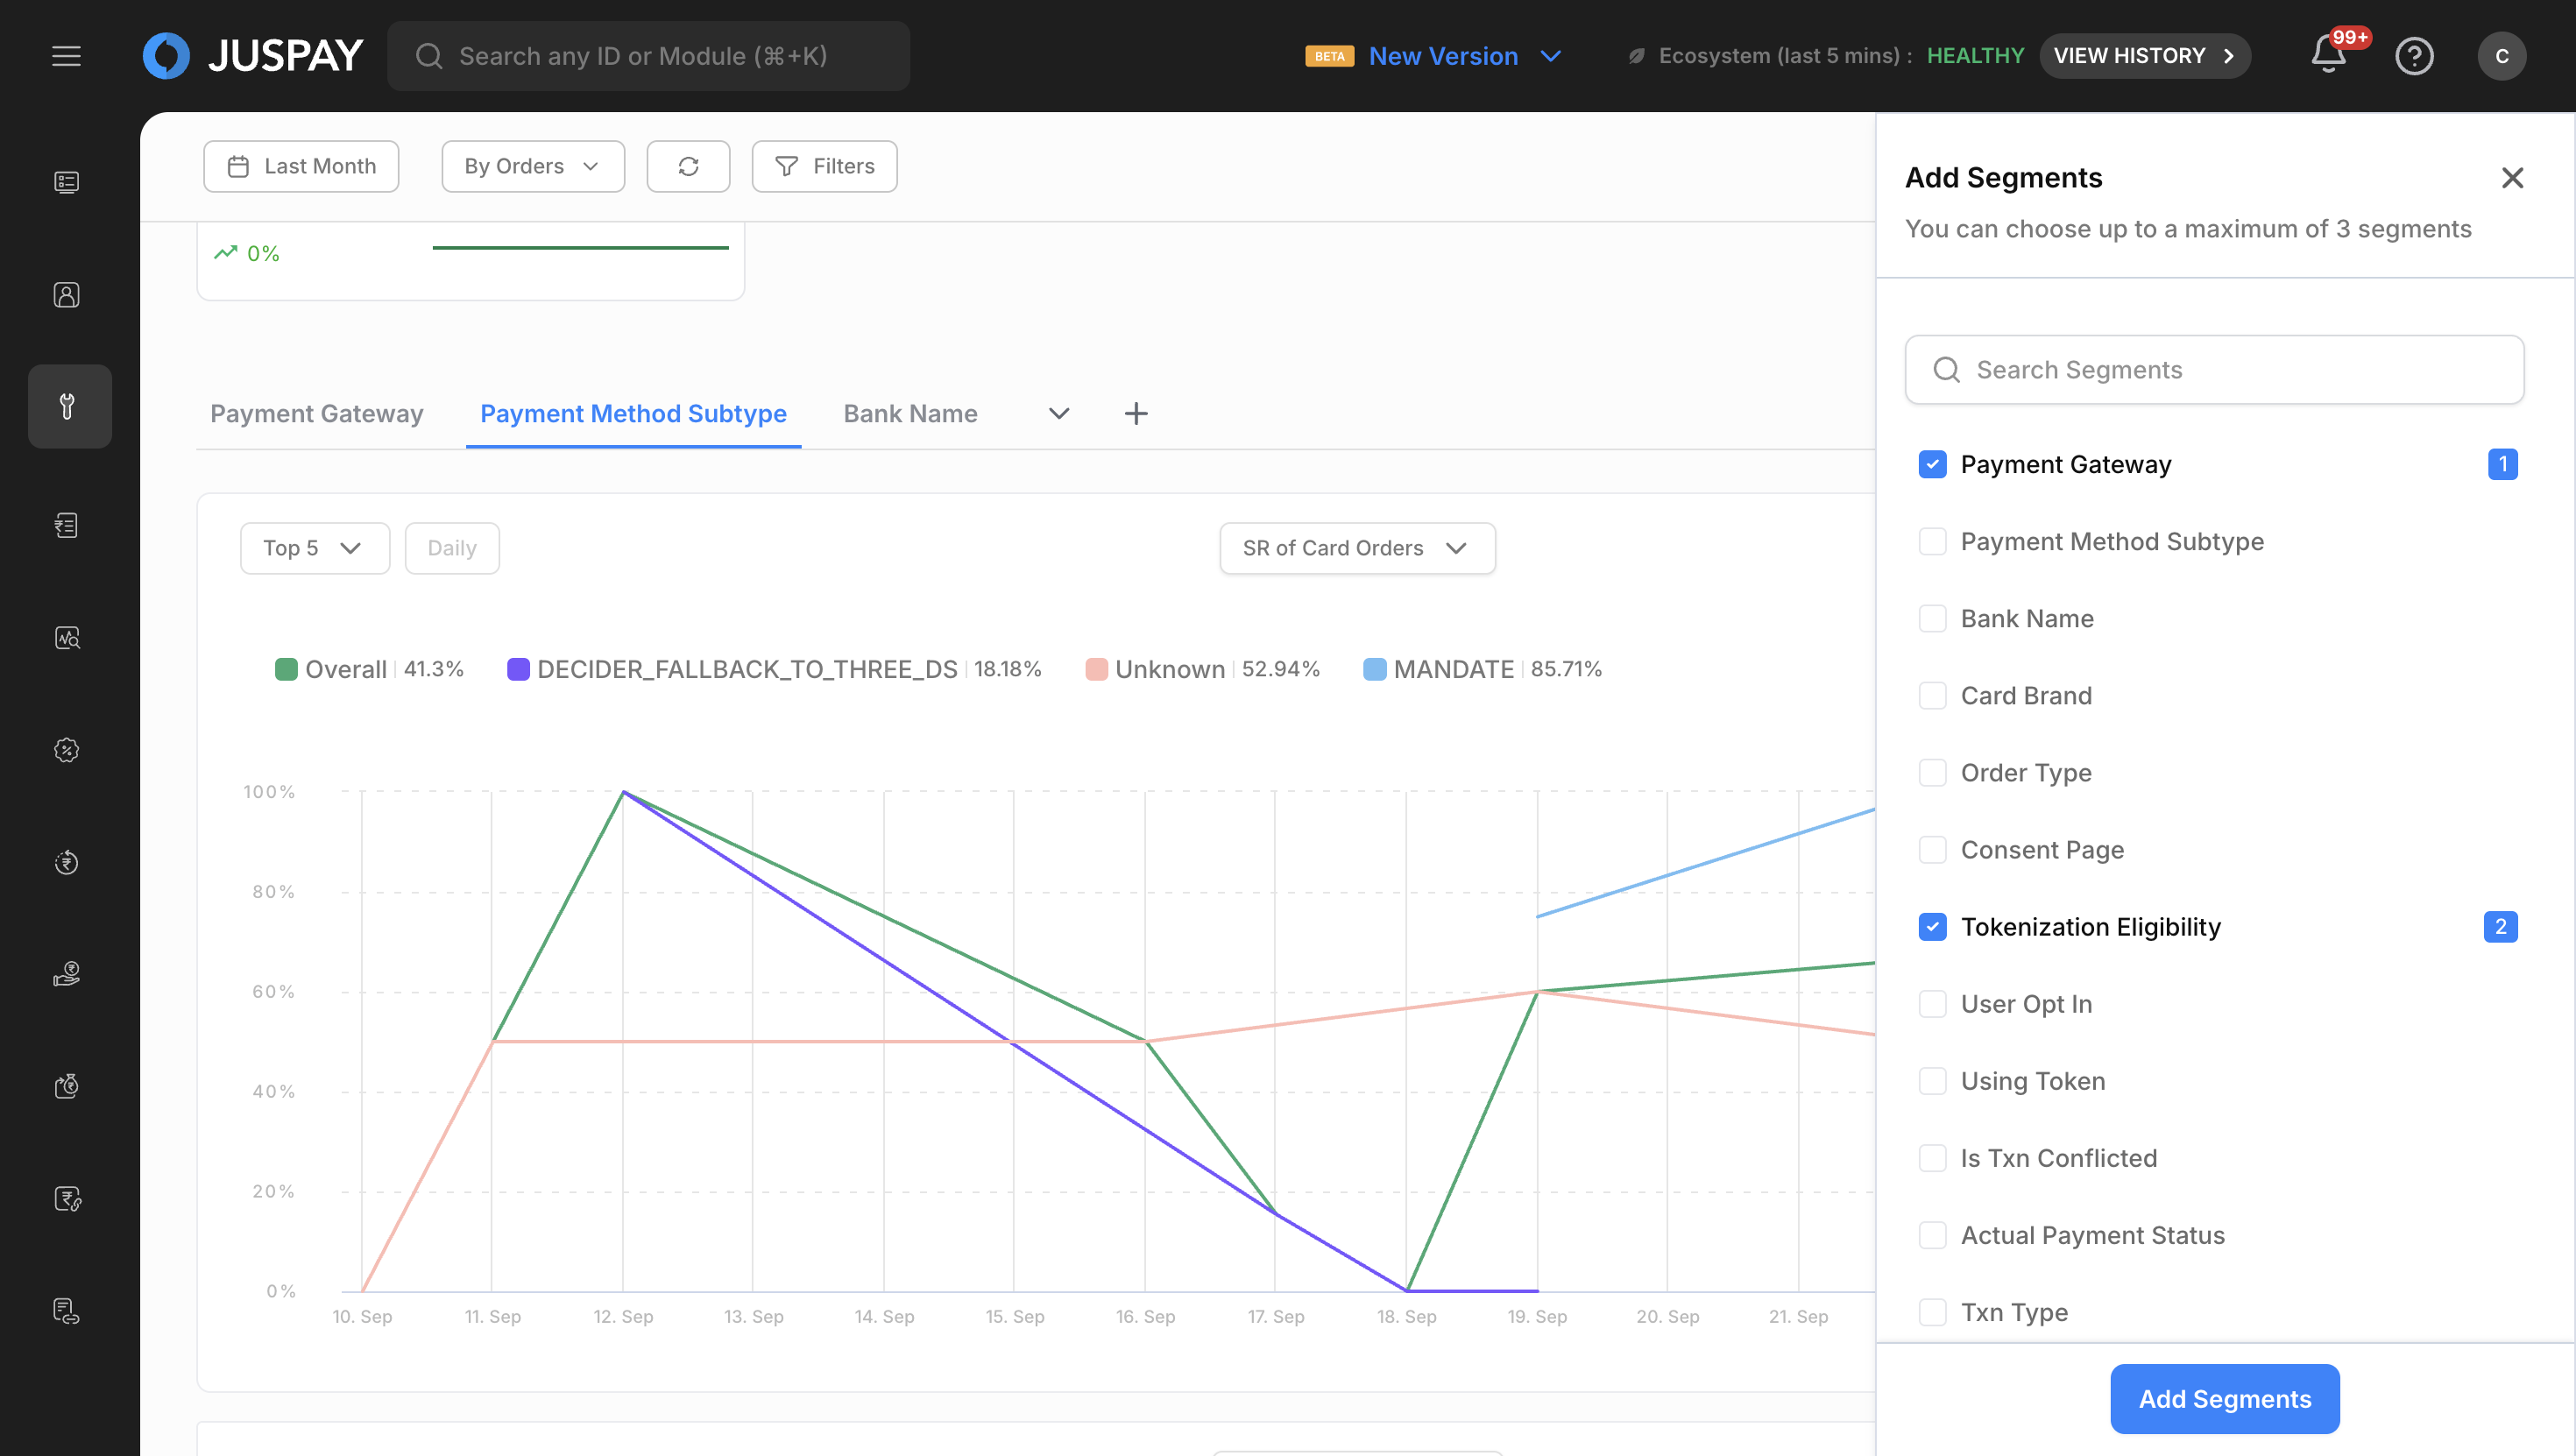This screenshot has height=1456, width=2576.
Task: Enable the Card Brand segment checkbox
Action: [x=1932, y=696]
